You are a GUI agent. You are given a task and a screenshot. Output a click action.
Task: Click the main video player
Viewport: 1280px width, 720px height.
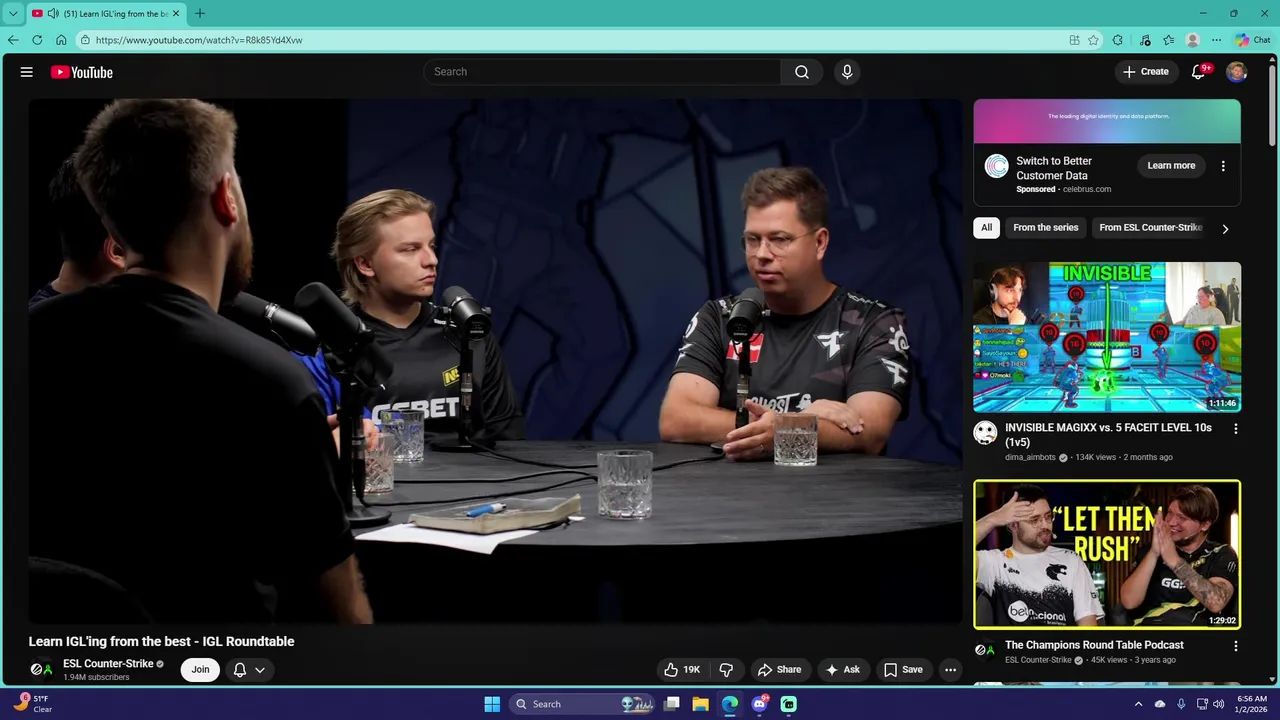[495, 362]
